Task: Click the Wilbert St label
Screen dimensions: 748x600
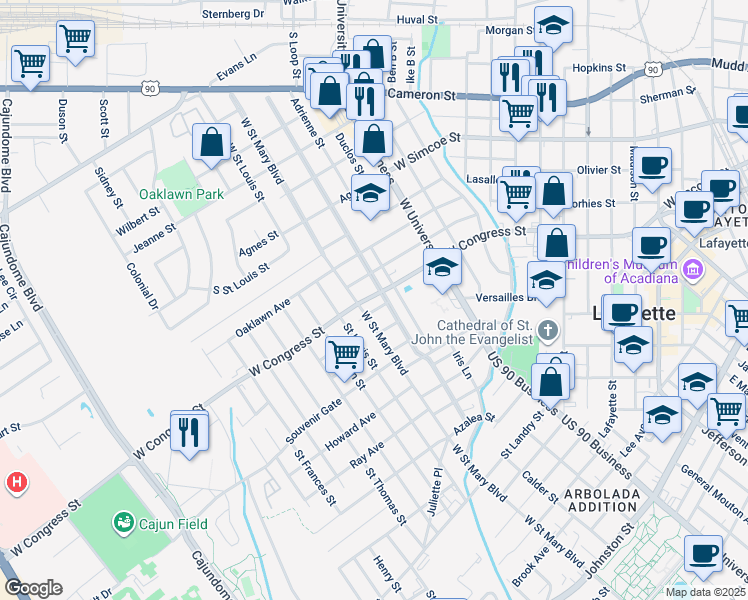Action: coord(138,221)
